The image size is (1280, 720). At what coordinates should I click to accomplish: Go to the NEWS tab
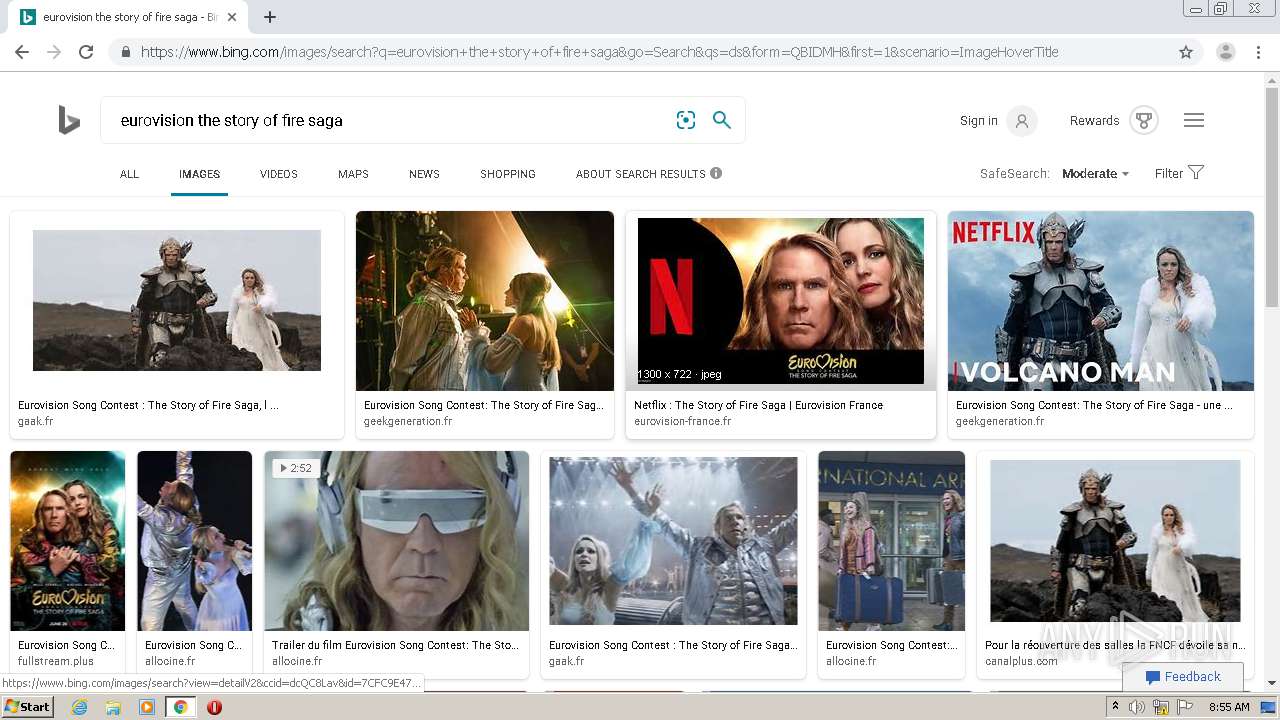coord(424,174)
